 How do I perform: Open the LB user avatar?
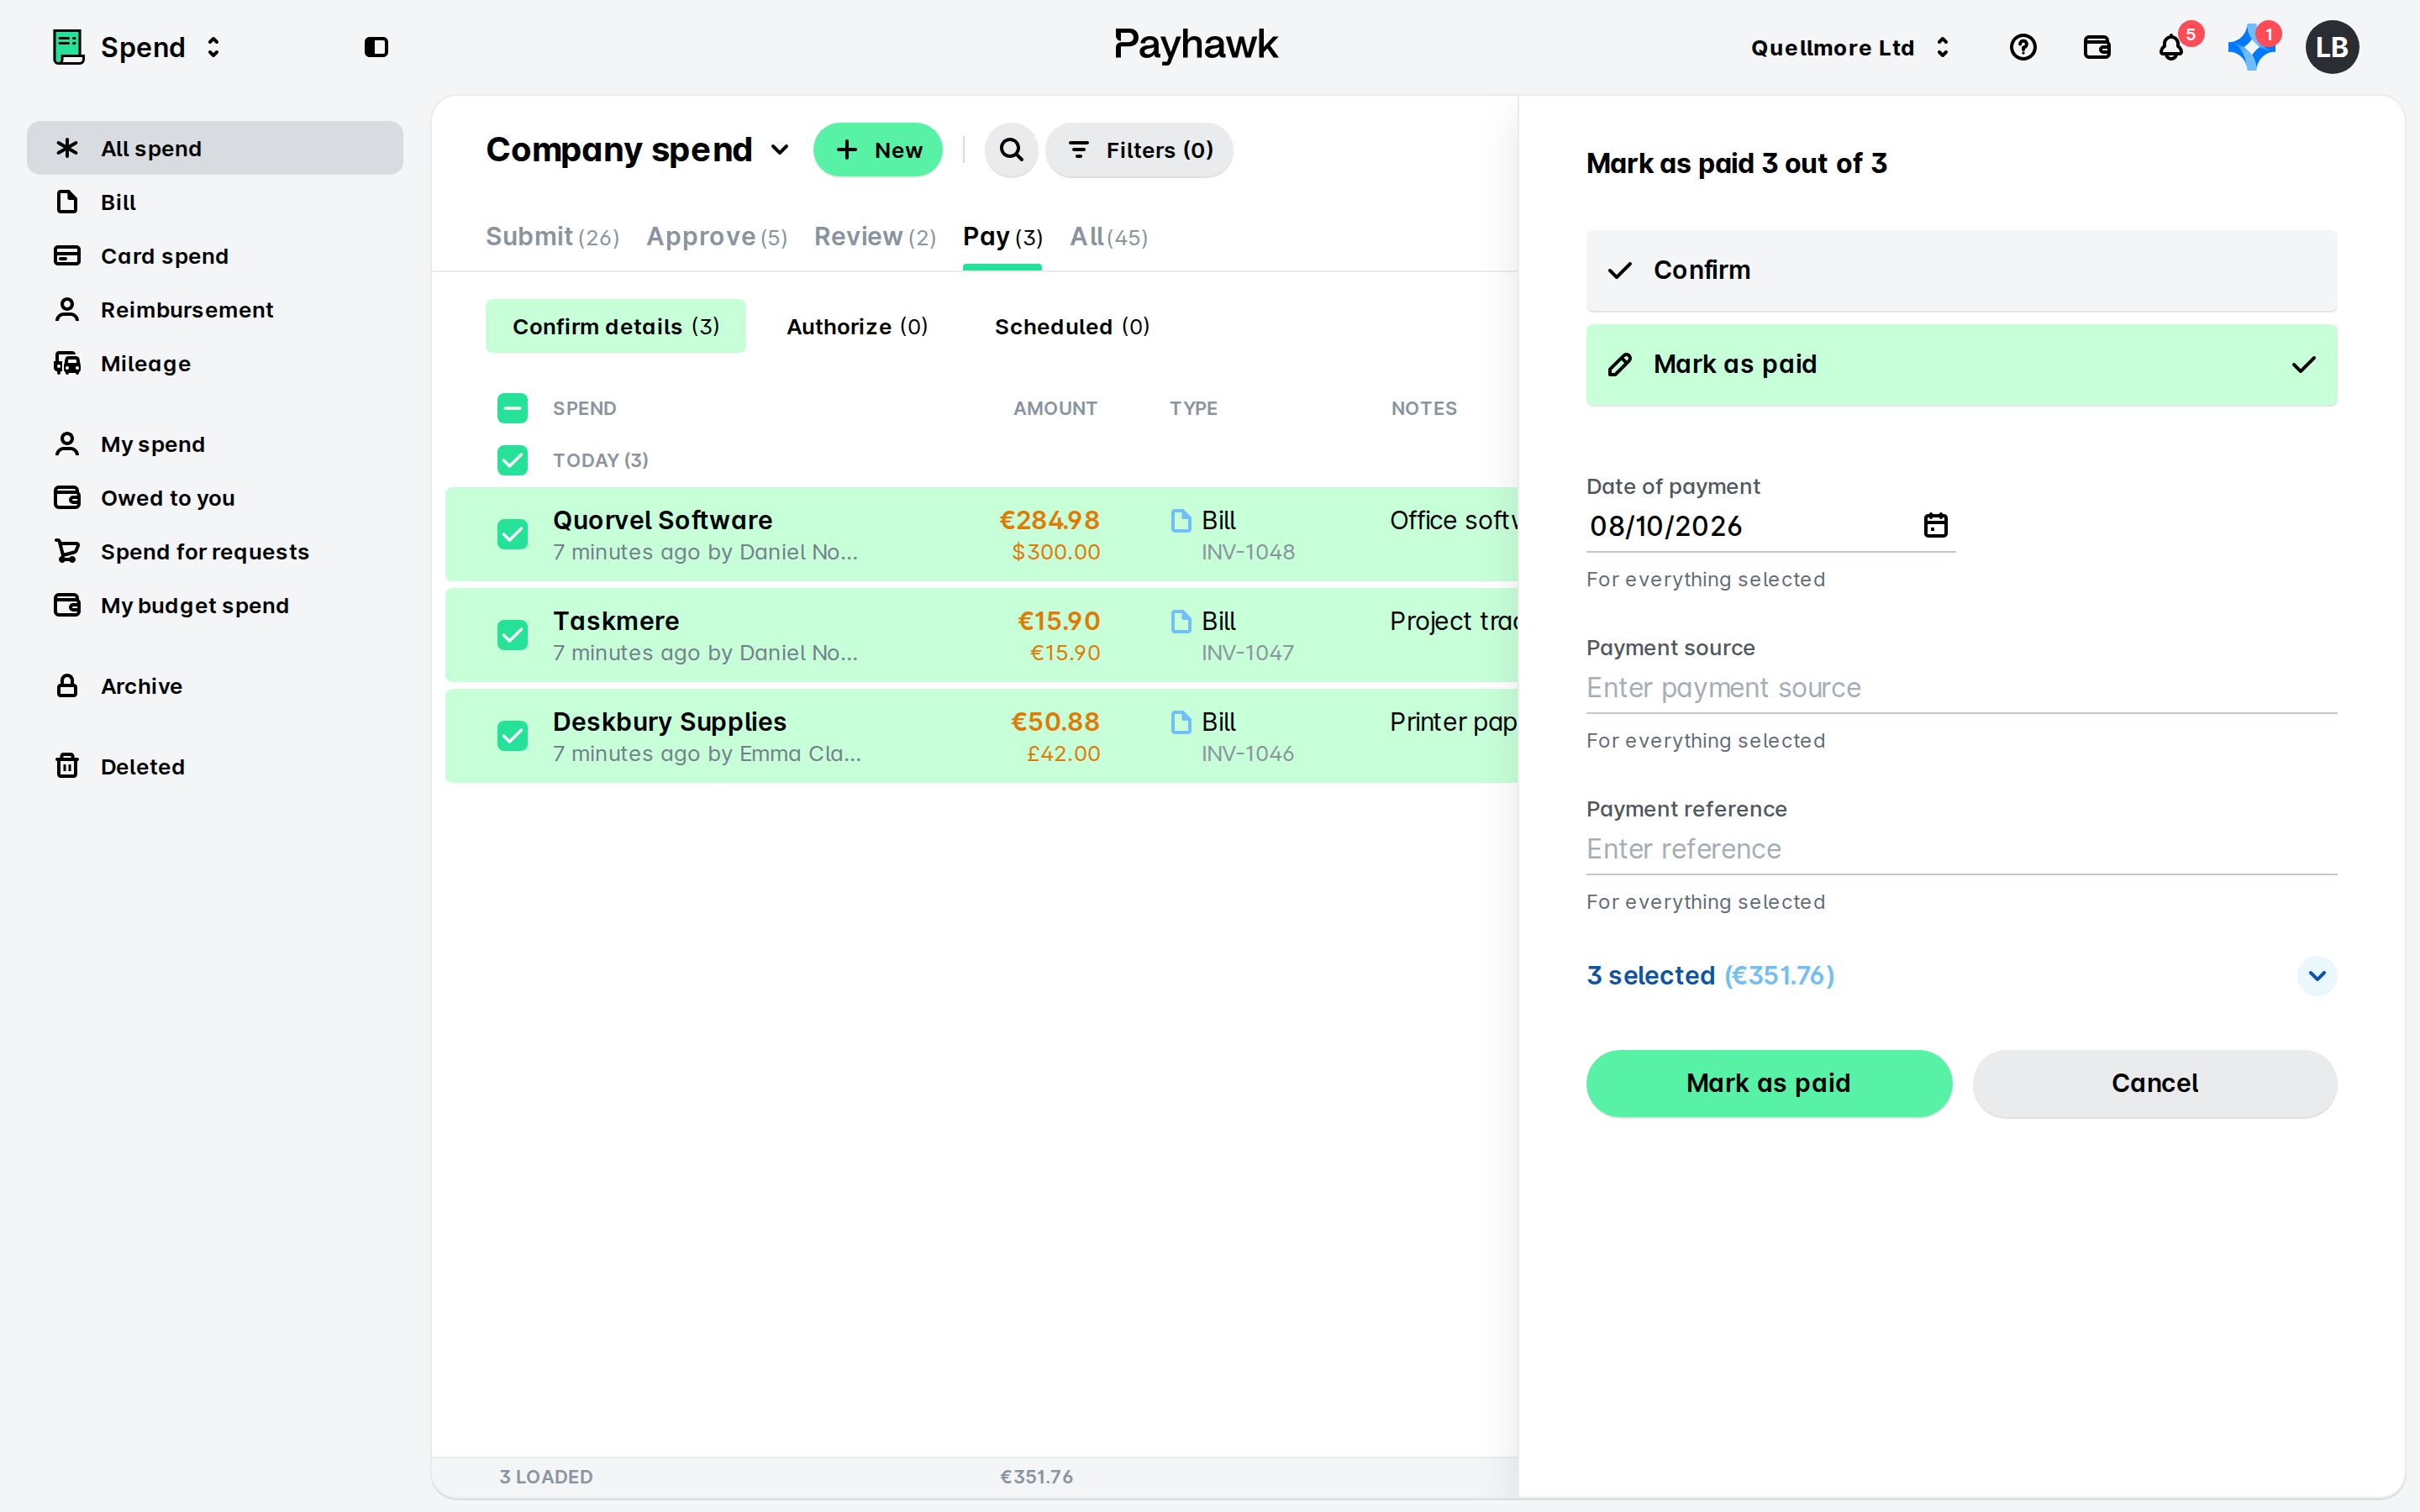click(x=2332, y=47)
